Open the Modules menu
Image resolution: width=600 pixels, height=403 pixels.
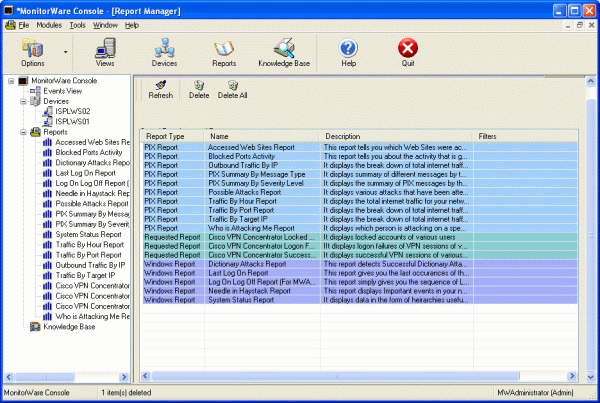[x=48, y=24]
